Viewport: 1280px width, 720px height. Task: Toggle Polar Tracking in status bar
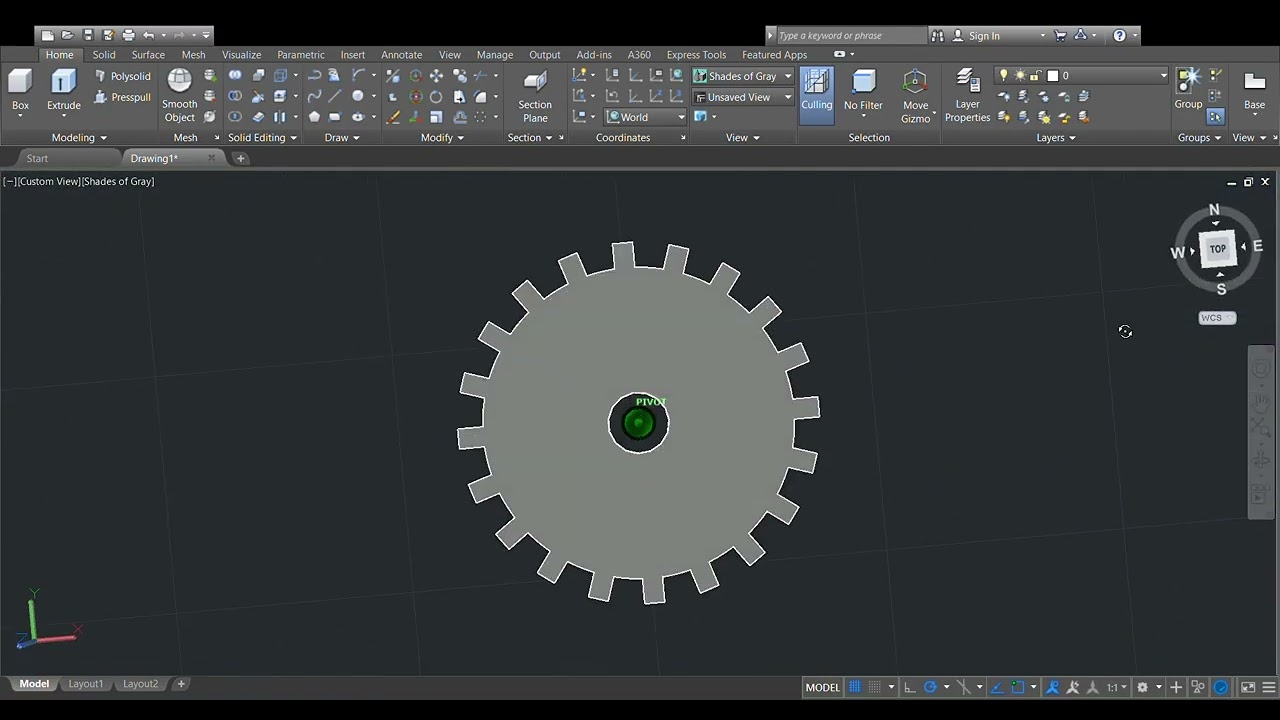[930, 687]
